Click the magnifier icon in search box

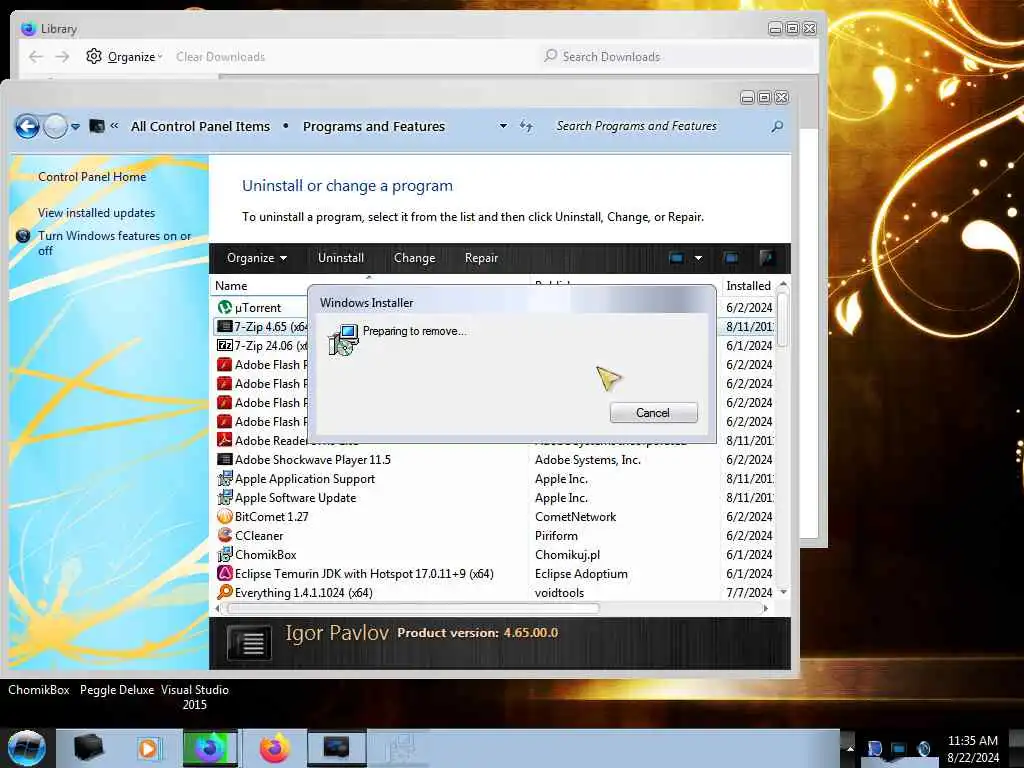776,126
